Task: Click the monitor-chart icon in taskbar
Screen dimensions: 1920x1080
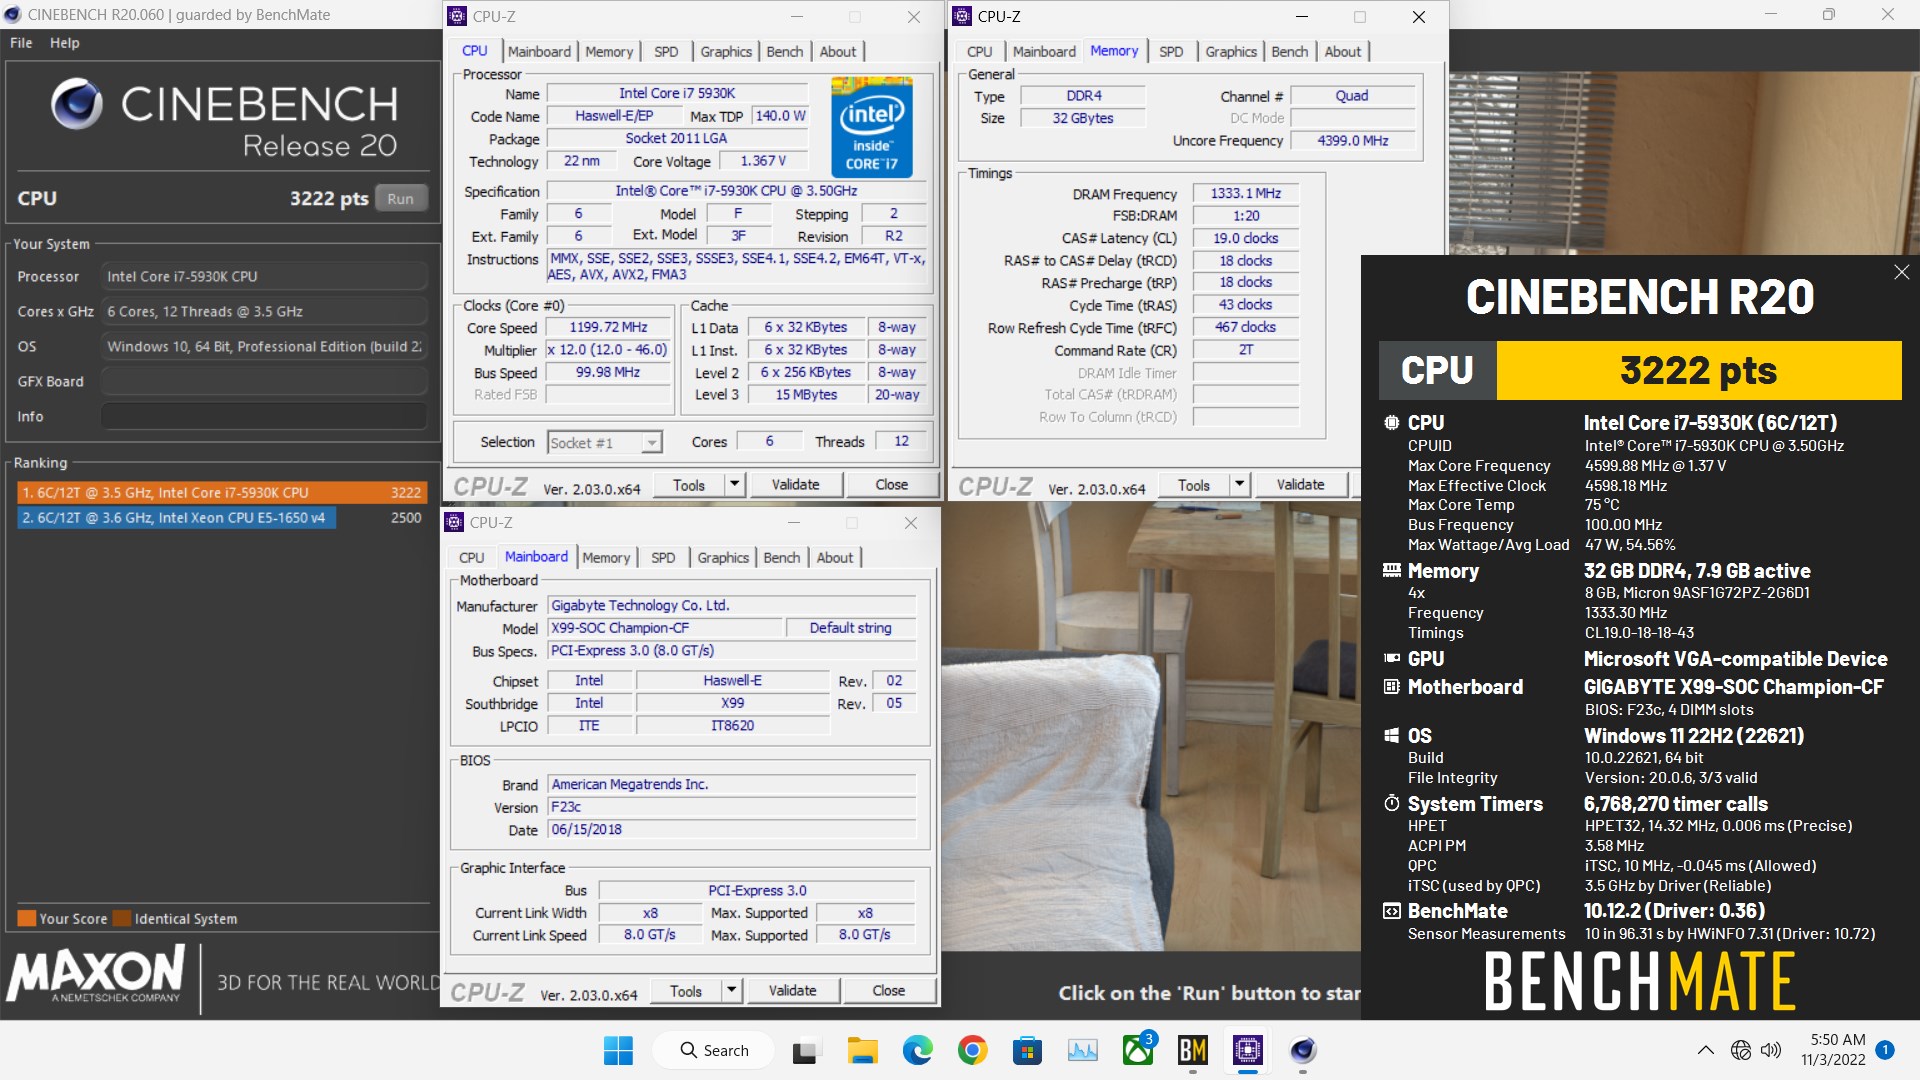Action: point(1082,1050)
